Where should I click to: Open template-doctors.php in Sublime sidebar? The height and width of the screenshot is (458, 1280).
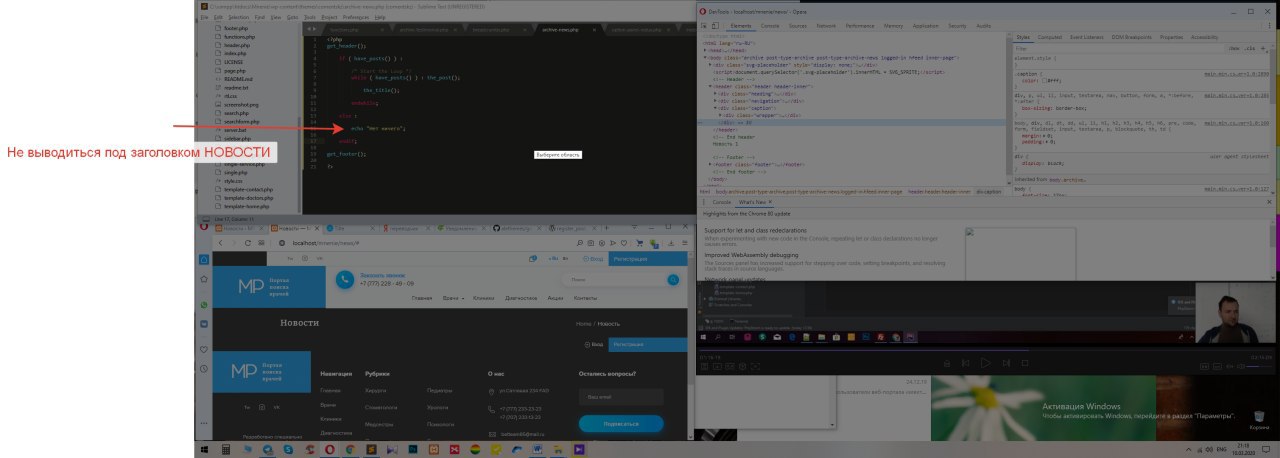(248, 198)
